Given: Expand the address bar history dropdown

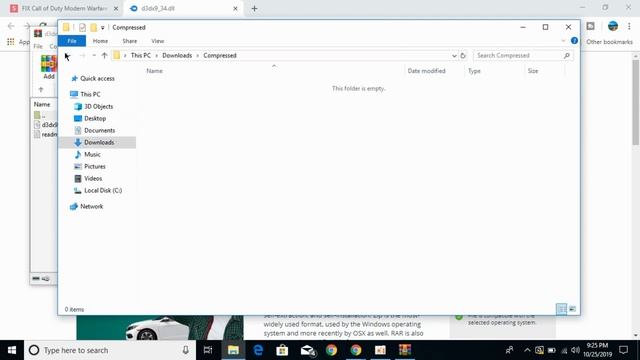Looking at the screenshot, I should point(454,56).
